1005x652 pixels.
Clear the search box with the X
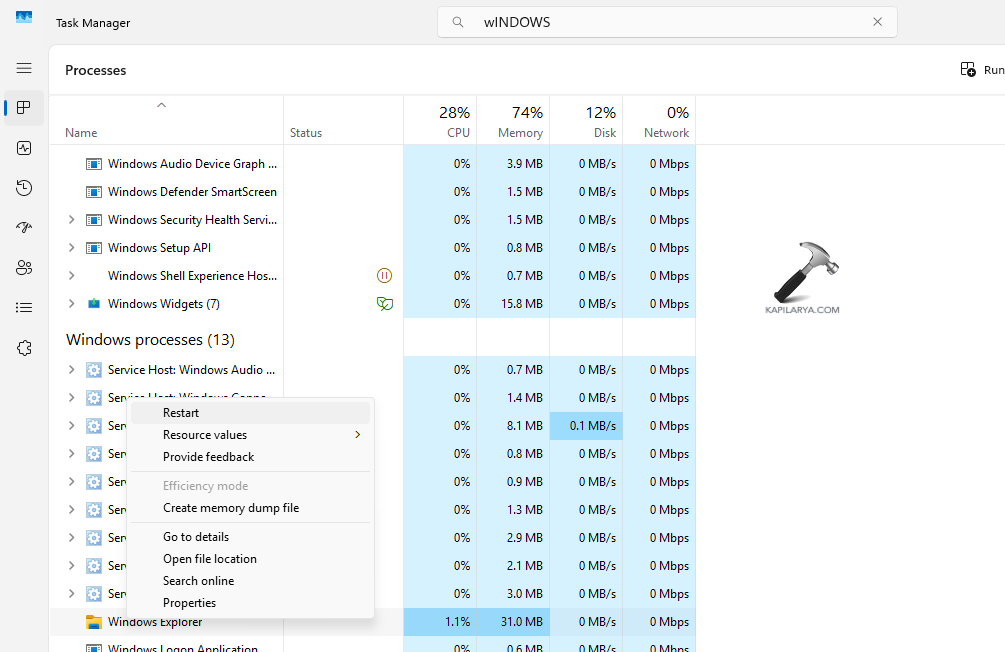click(x=877, y=22)
